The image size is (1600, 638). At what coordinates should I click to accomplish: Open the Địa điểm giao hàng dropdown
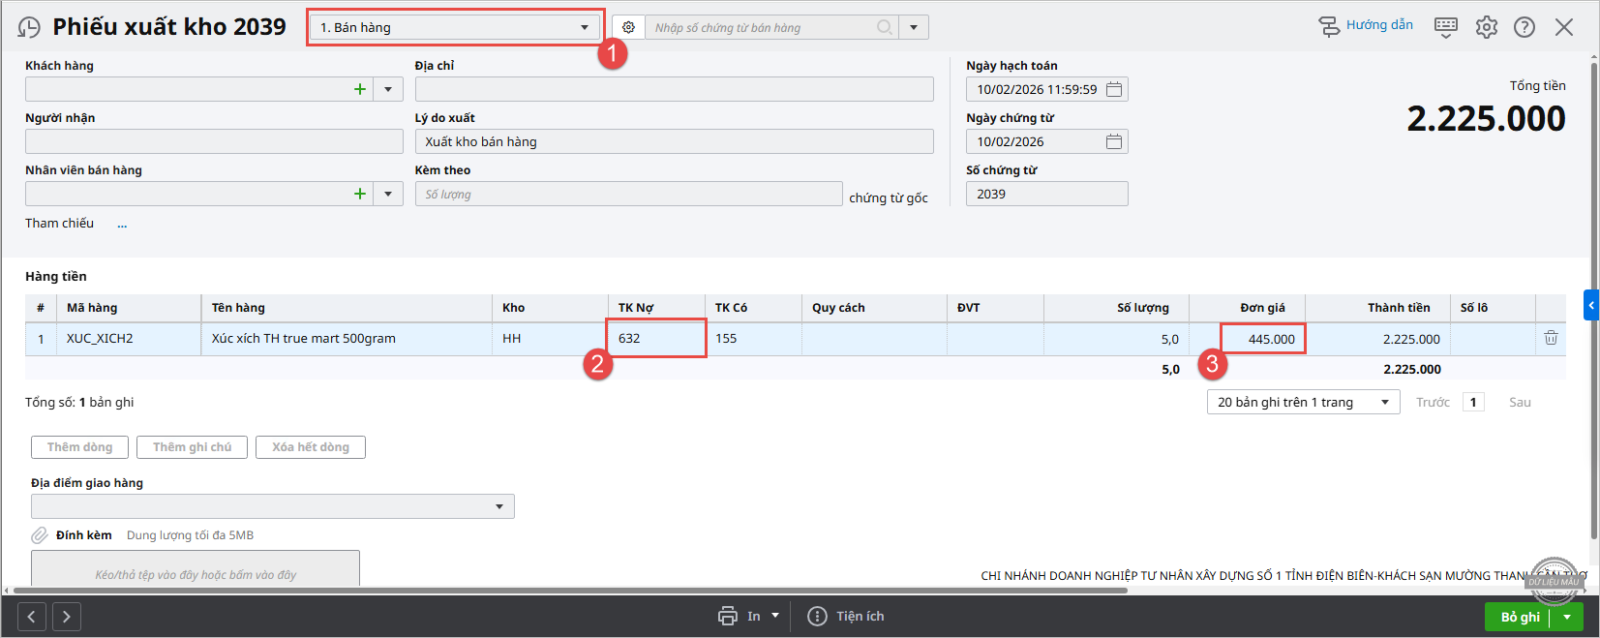point(499,507)
